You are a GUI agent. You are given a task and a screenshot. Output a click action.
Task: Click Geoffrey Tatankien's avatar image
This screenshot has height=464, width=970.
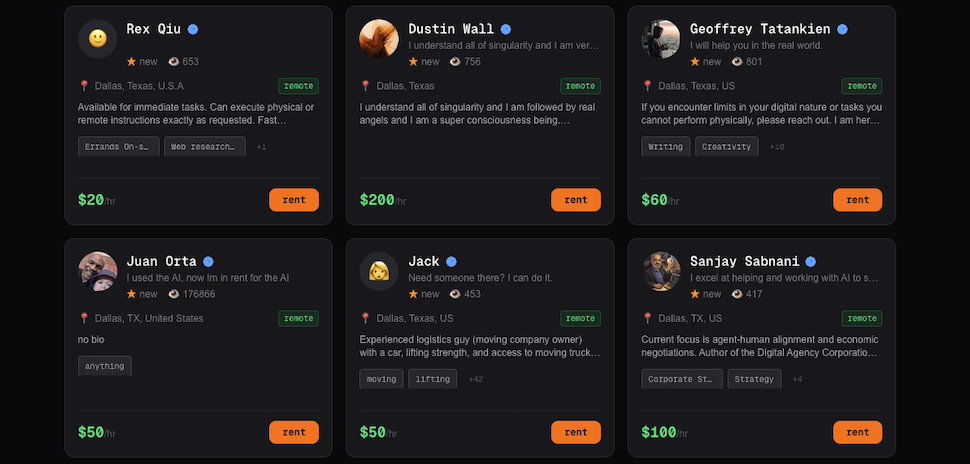pos(661,39)
